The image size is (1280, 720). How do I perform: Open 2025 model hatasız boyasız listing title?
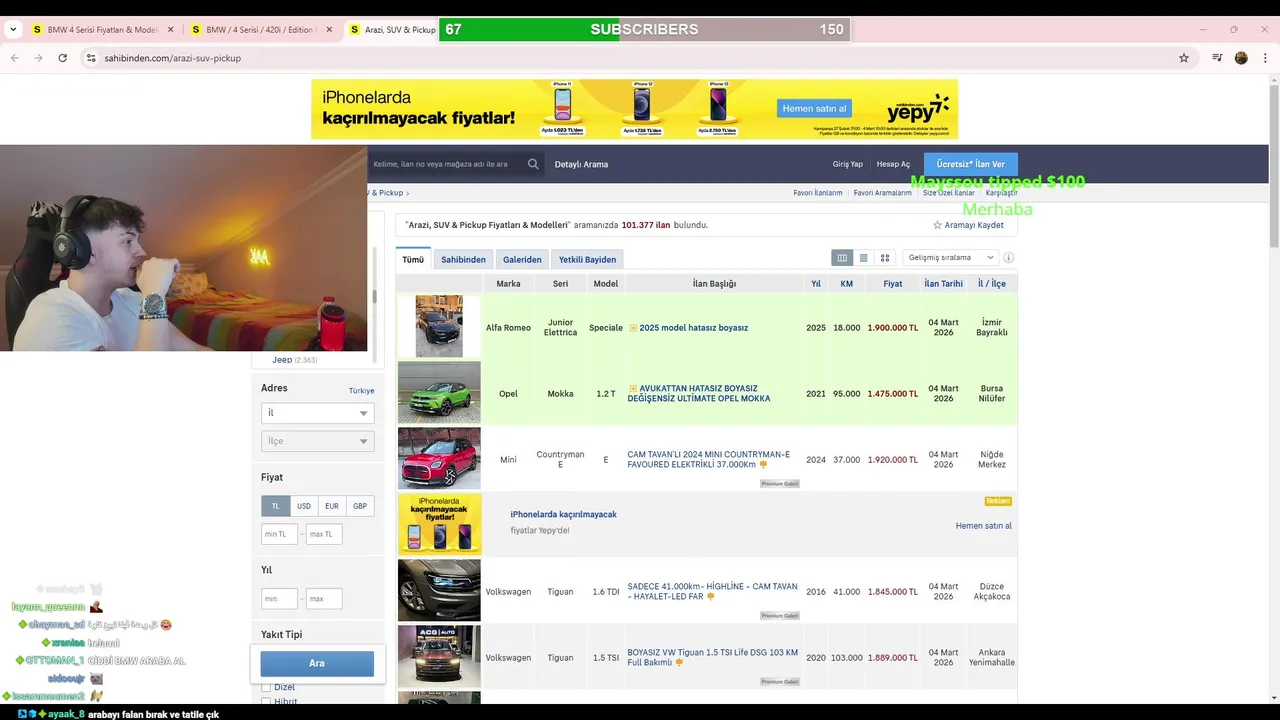[x=693, y=328]
